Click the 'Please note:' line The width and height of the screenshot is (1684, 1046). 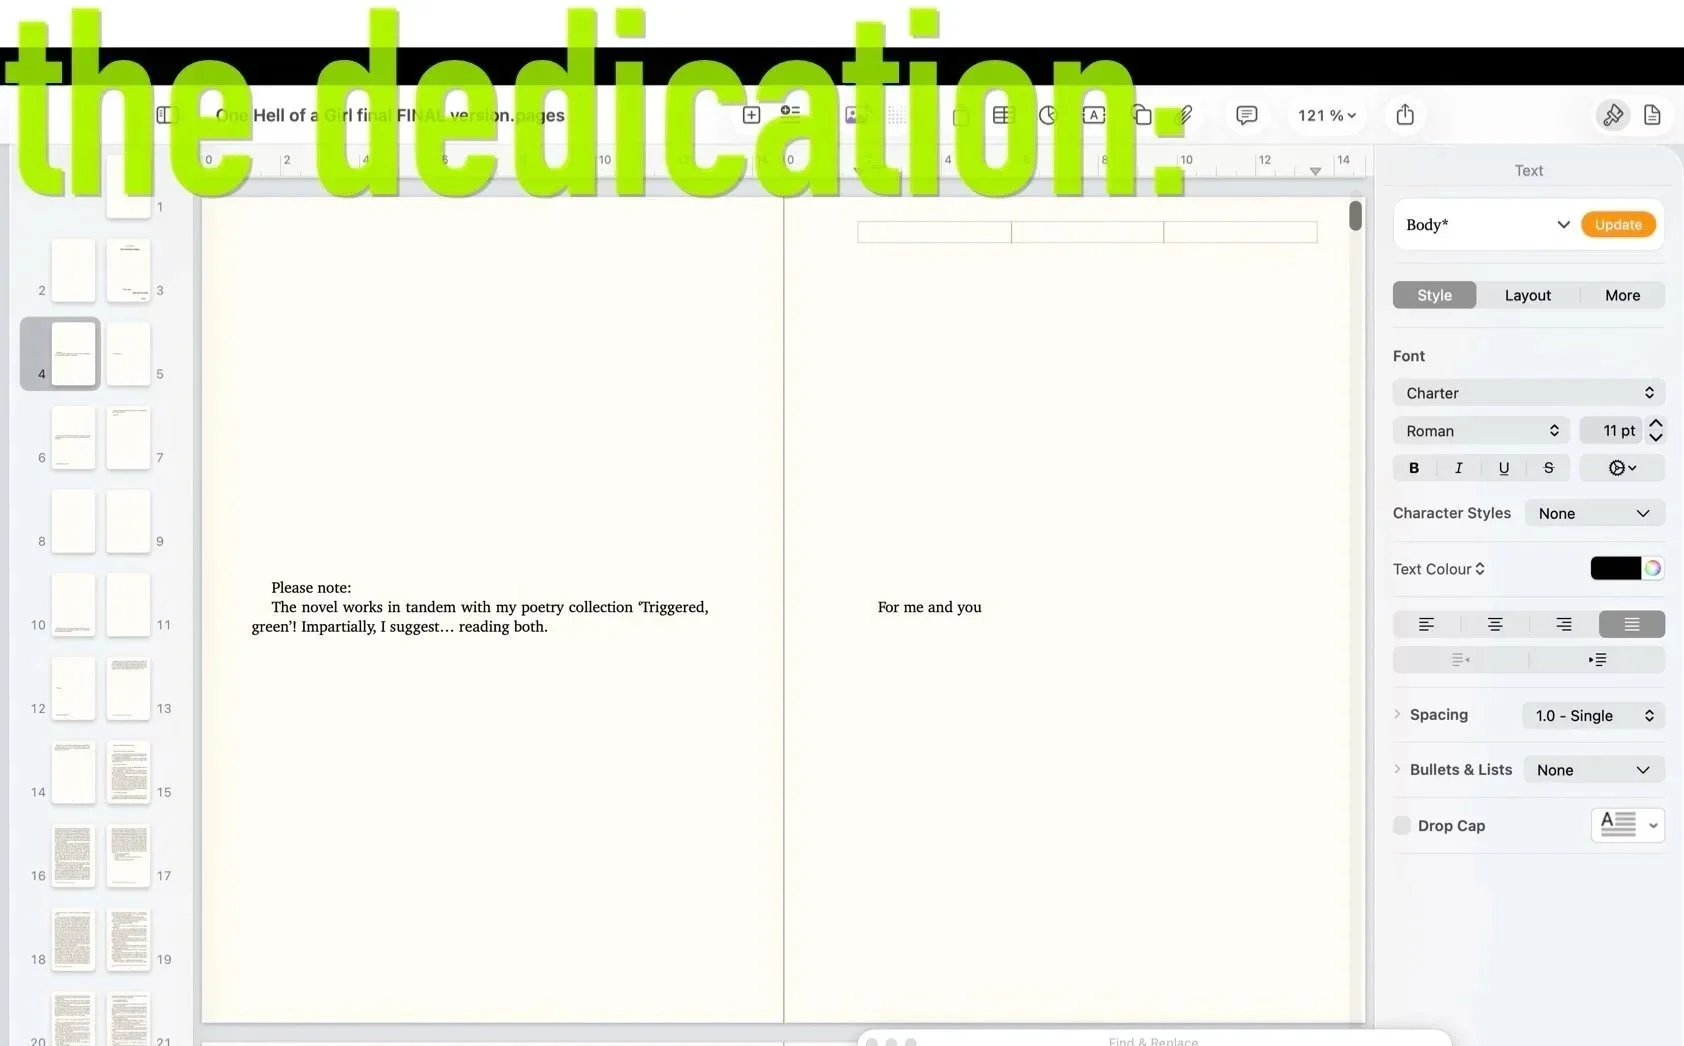coord(311,588)
